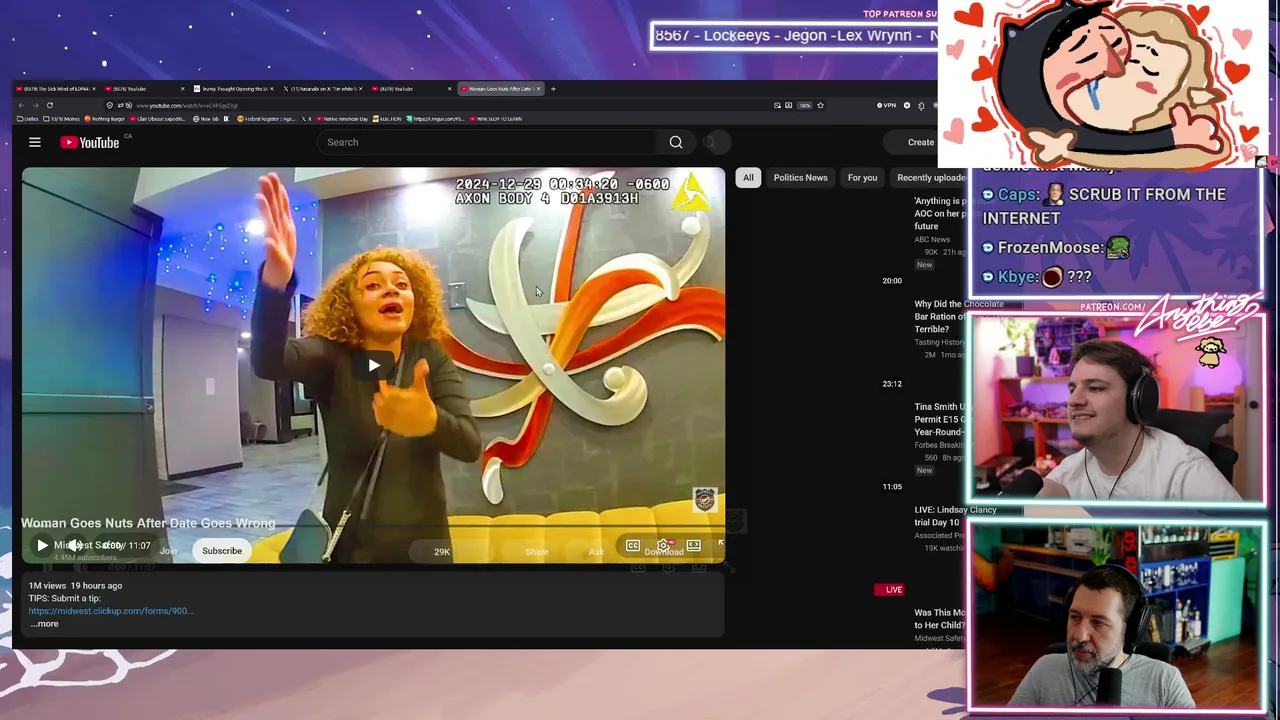1280x720 pixels.
Task: Select the 'Recently uploaded' filter chip
Action: click(929, 178)
